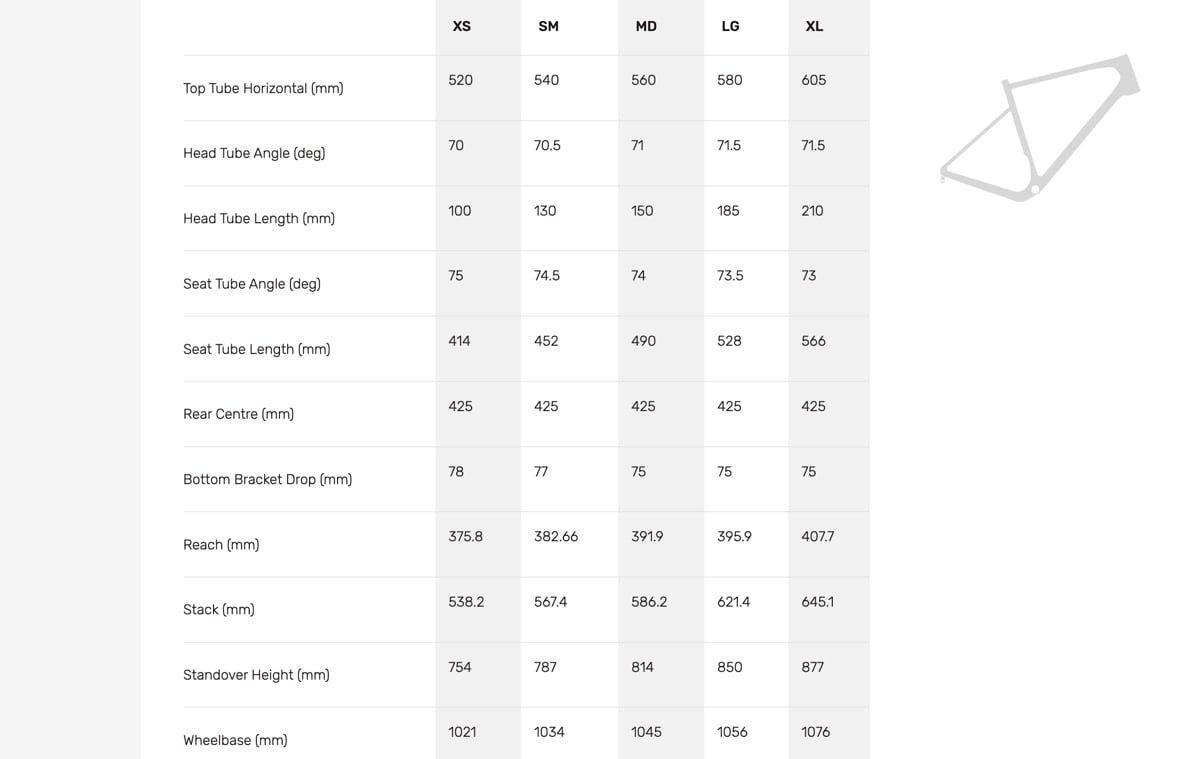Click the Top Tube Horizontal (mm) row label

coord(263,88)
